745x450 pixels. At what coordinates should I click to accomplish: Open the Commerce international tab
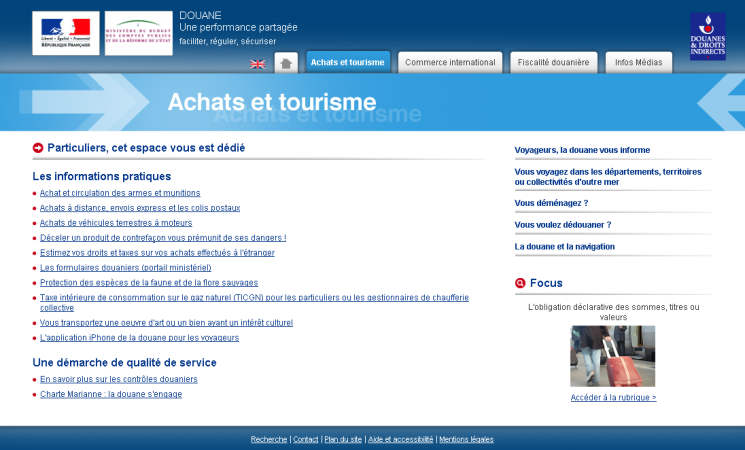pos(450,62)
